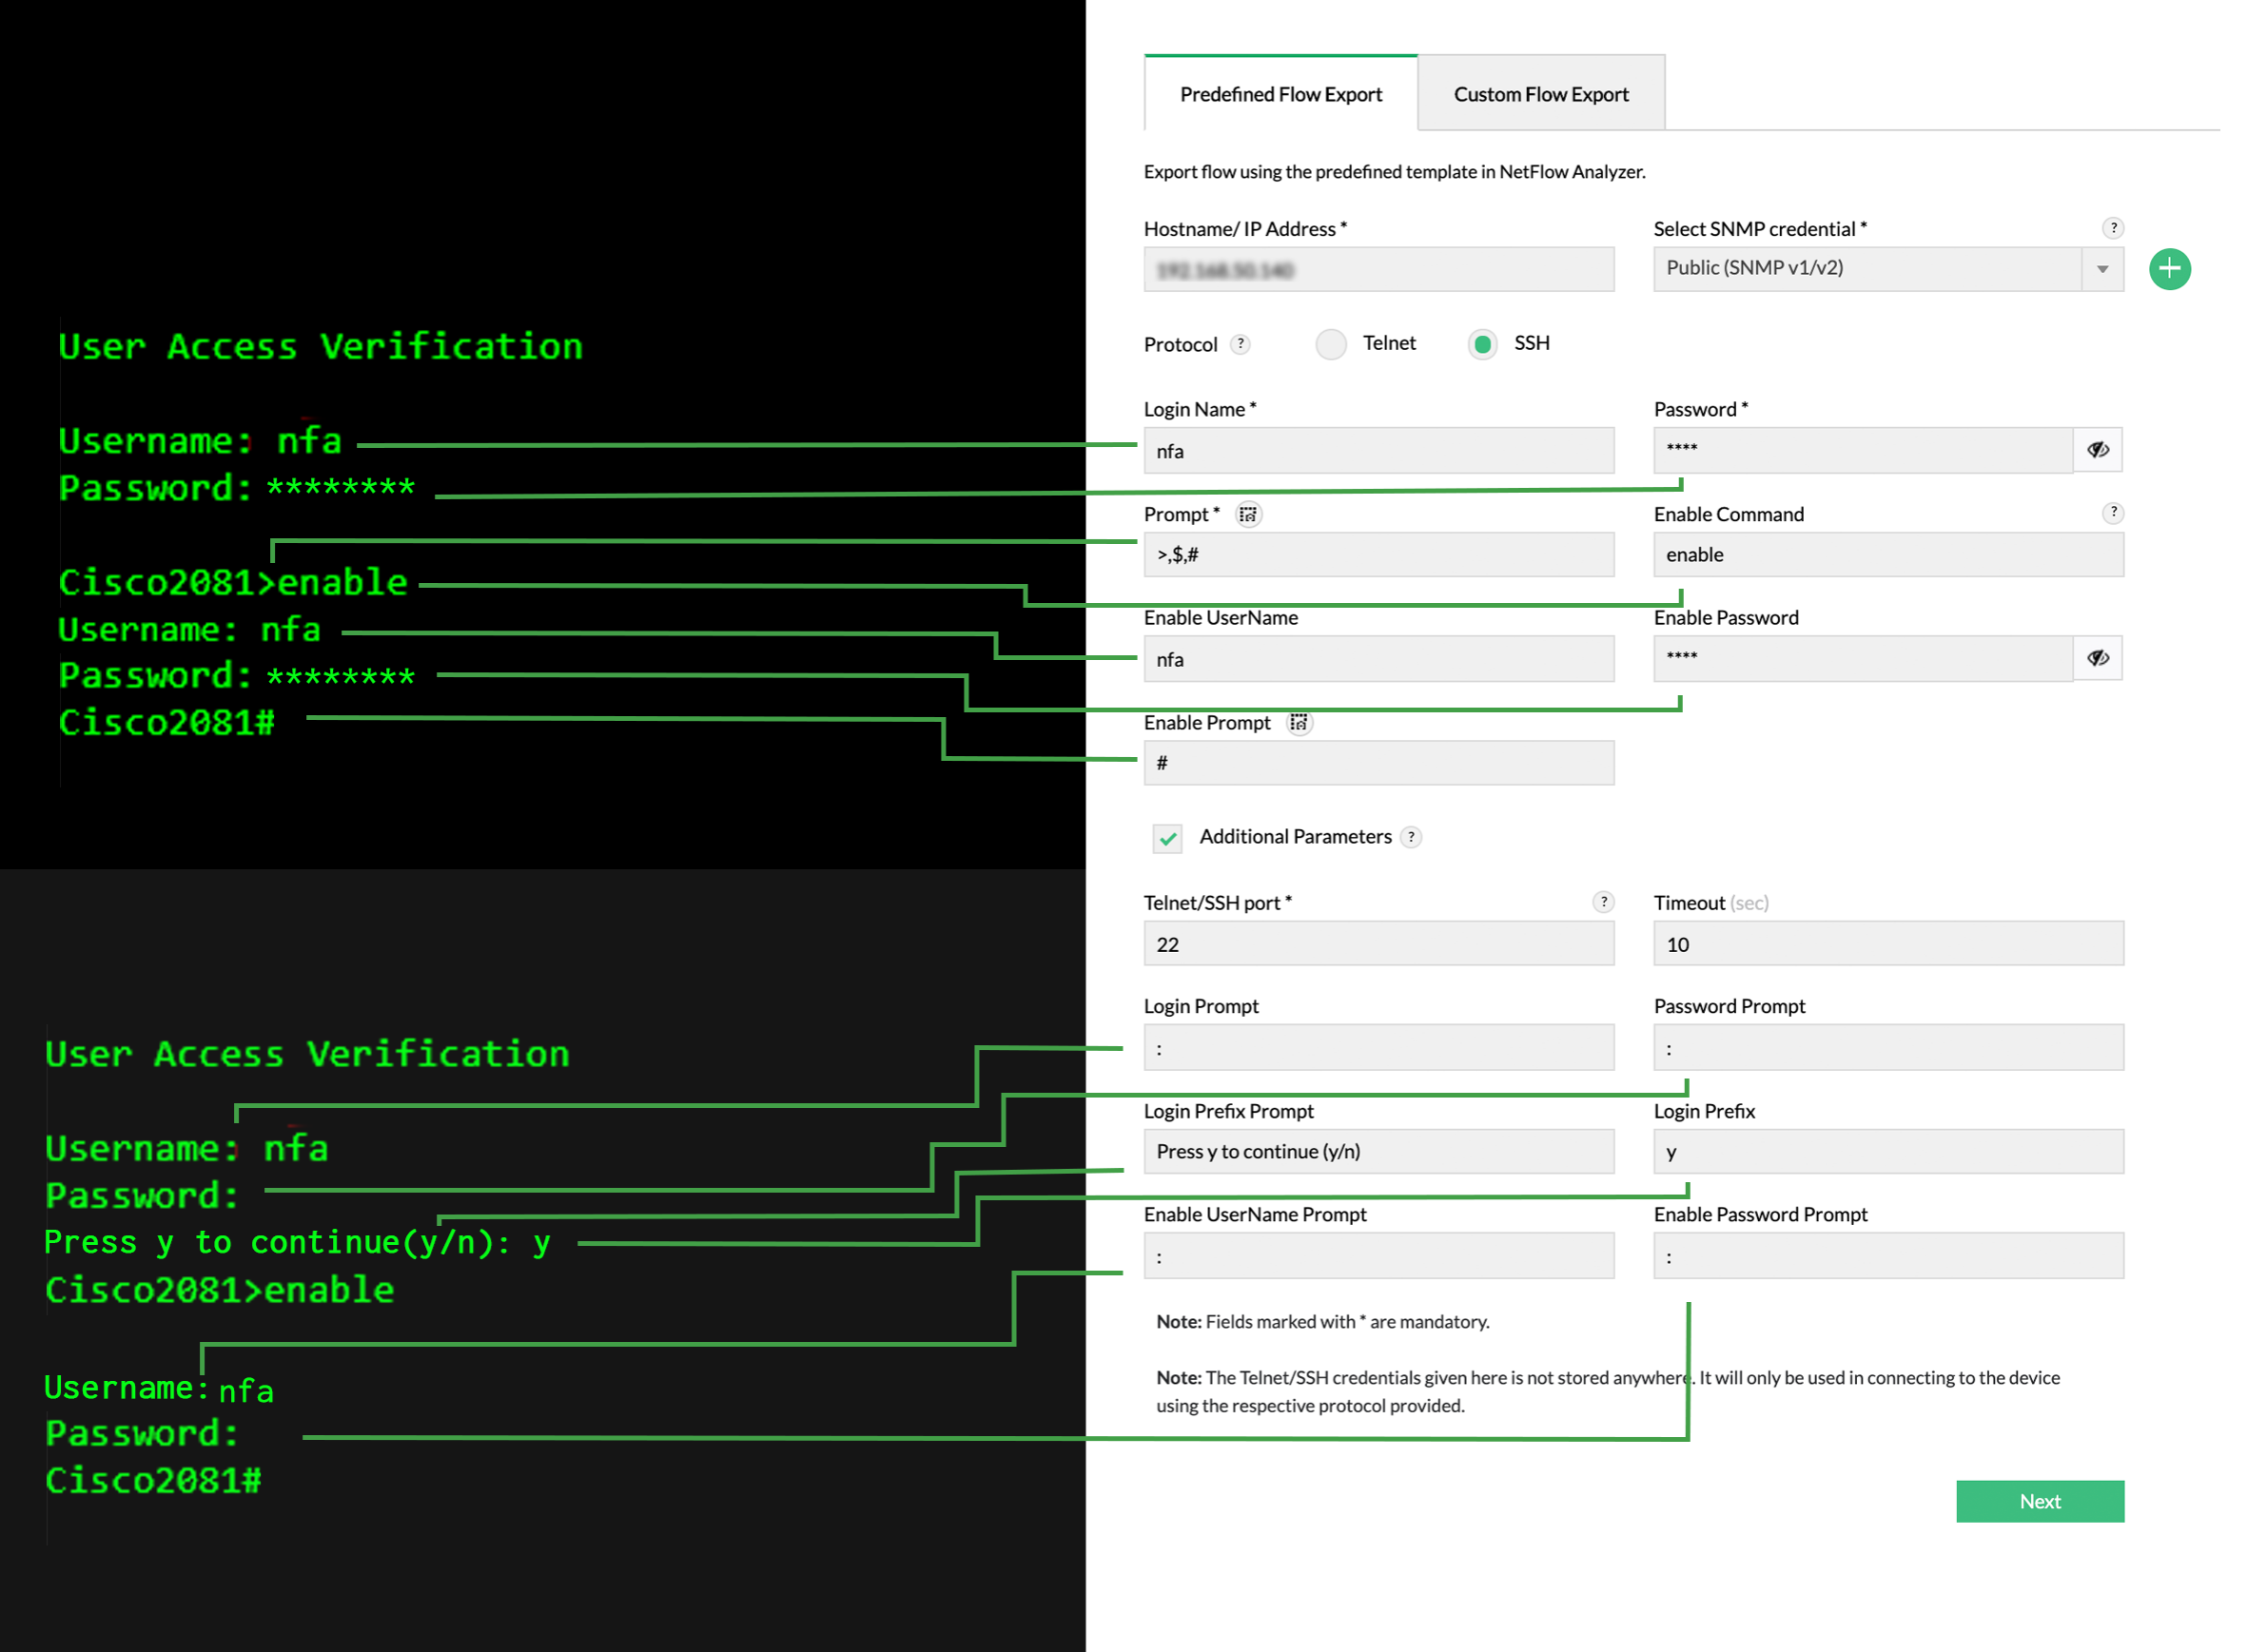Click the Protocol help question mark icon
The height and width of the screenshot is (1652, 2267).
click(x=1240, y=344)
